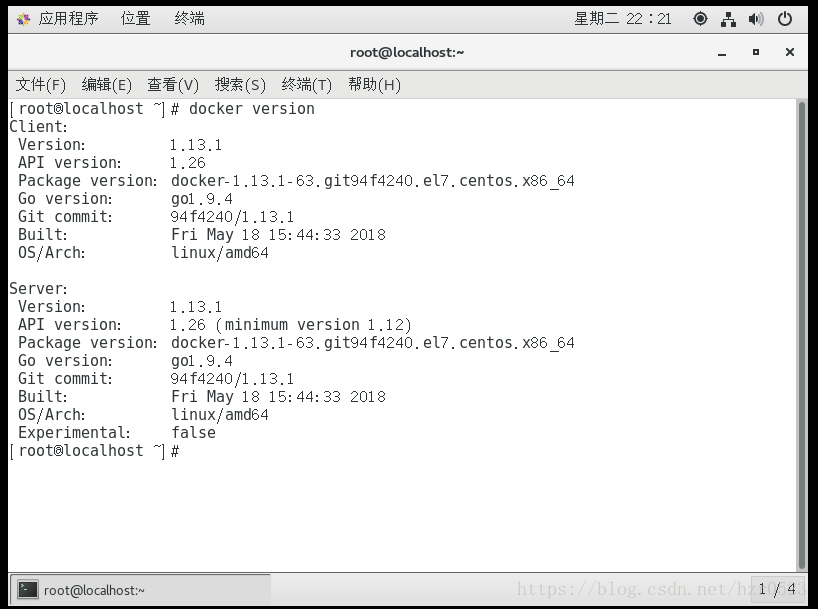This screenshot has width=818, height=609.
Task: Click the screen recording indicator icon
Action: coord(700,19)
